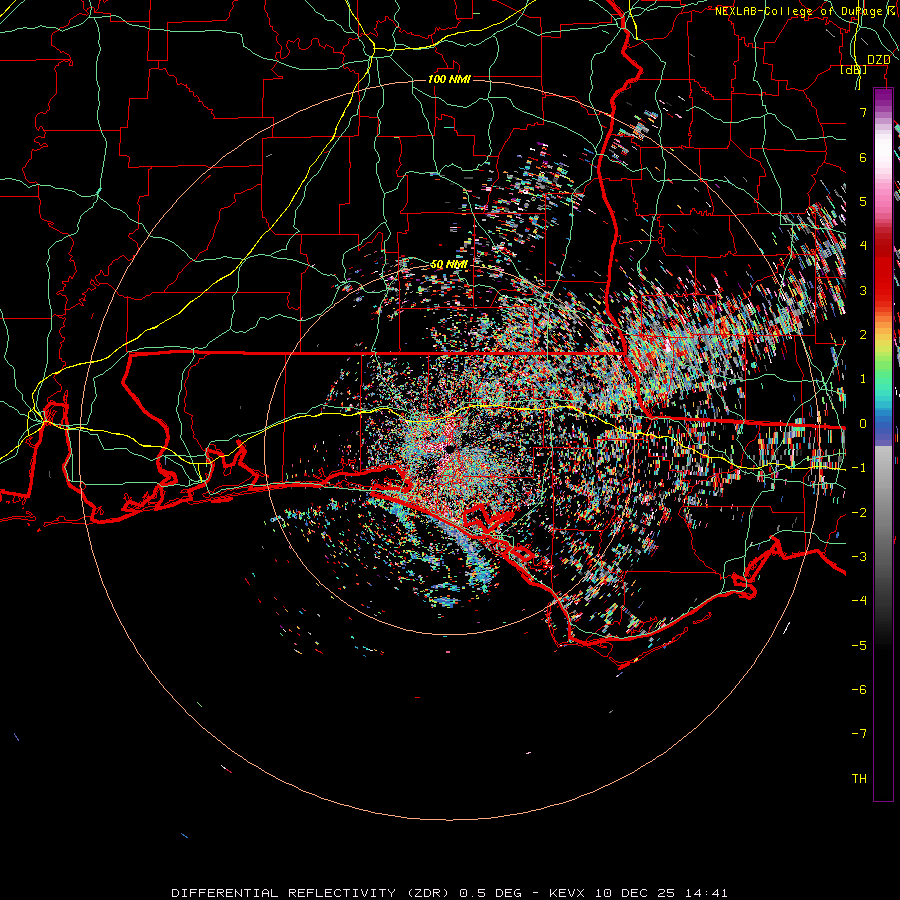The height and width of the screenshot is (900, 900).
Task: Click the 50 NMI range ring label
Action: pos(449,265)
